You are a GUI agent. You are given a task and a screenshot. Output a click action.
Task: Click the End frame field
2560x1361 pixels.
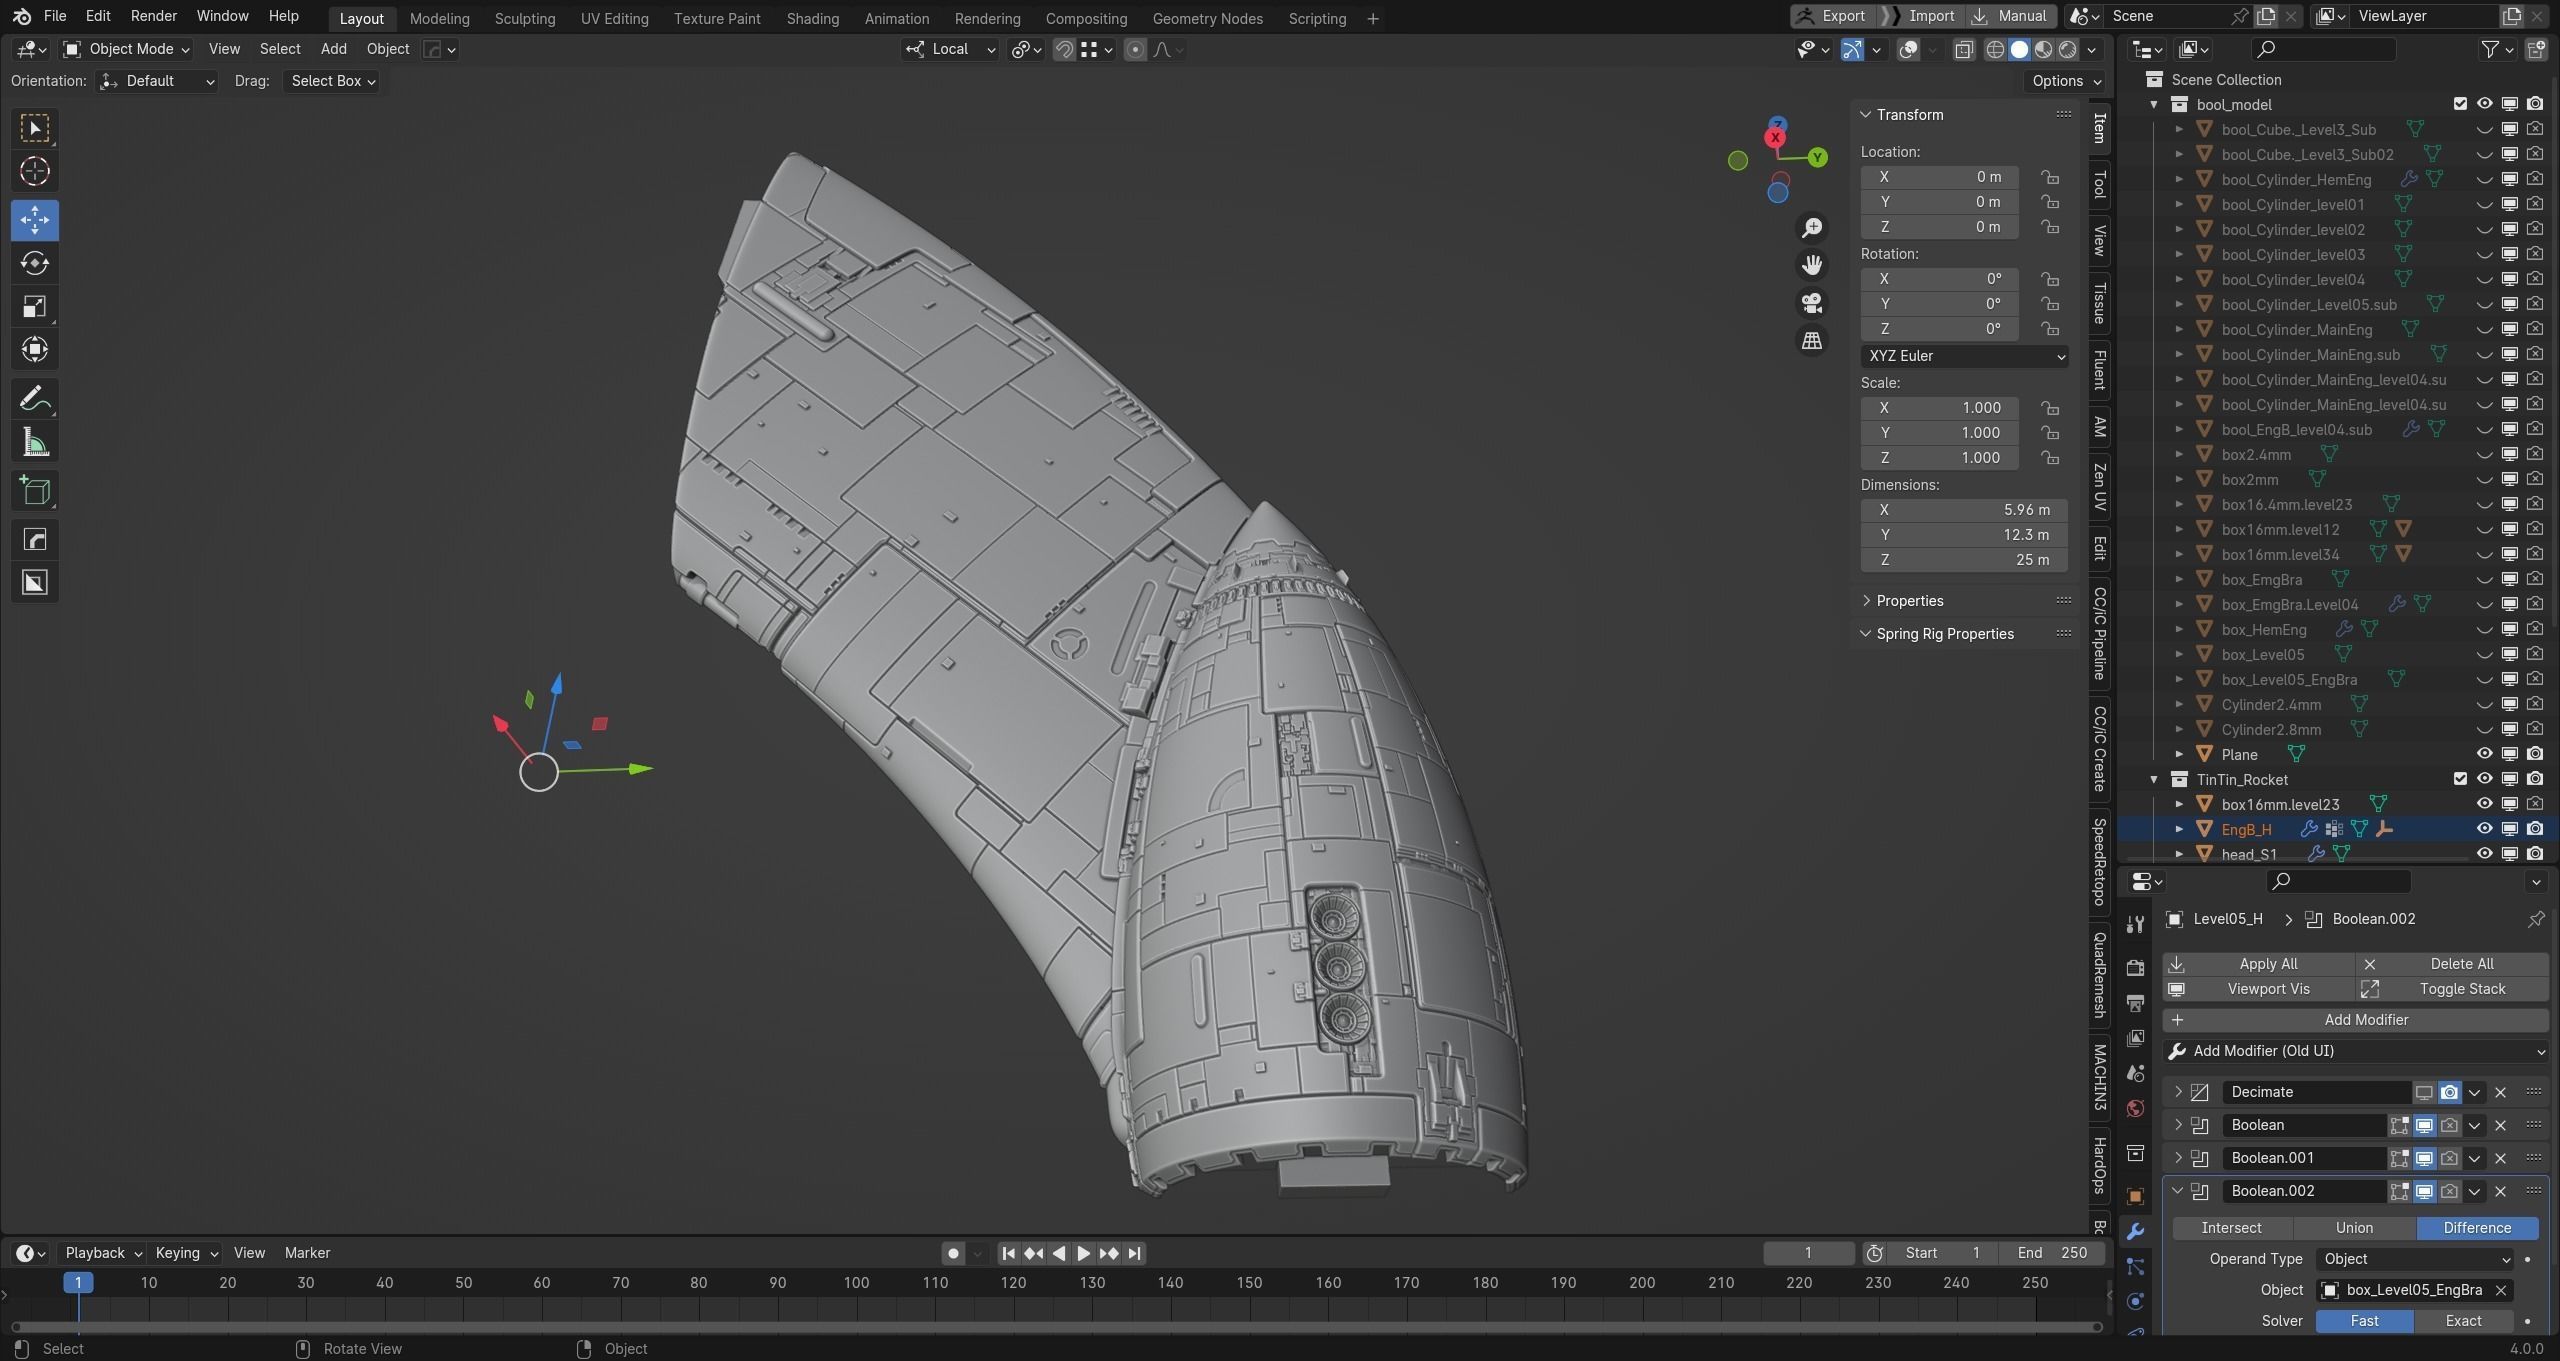tap(2052, 1253)
